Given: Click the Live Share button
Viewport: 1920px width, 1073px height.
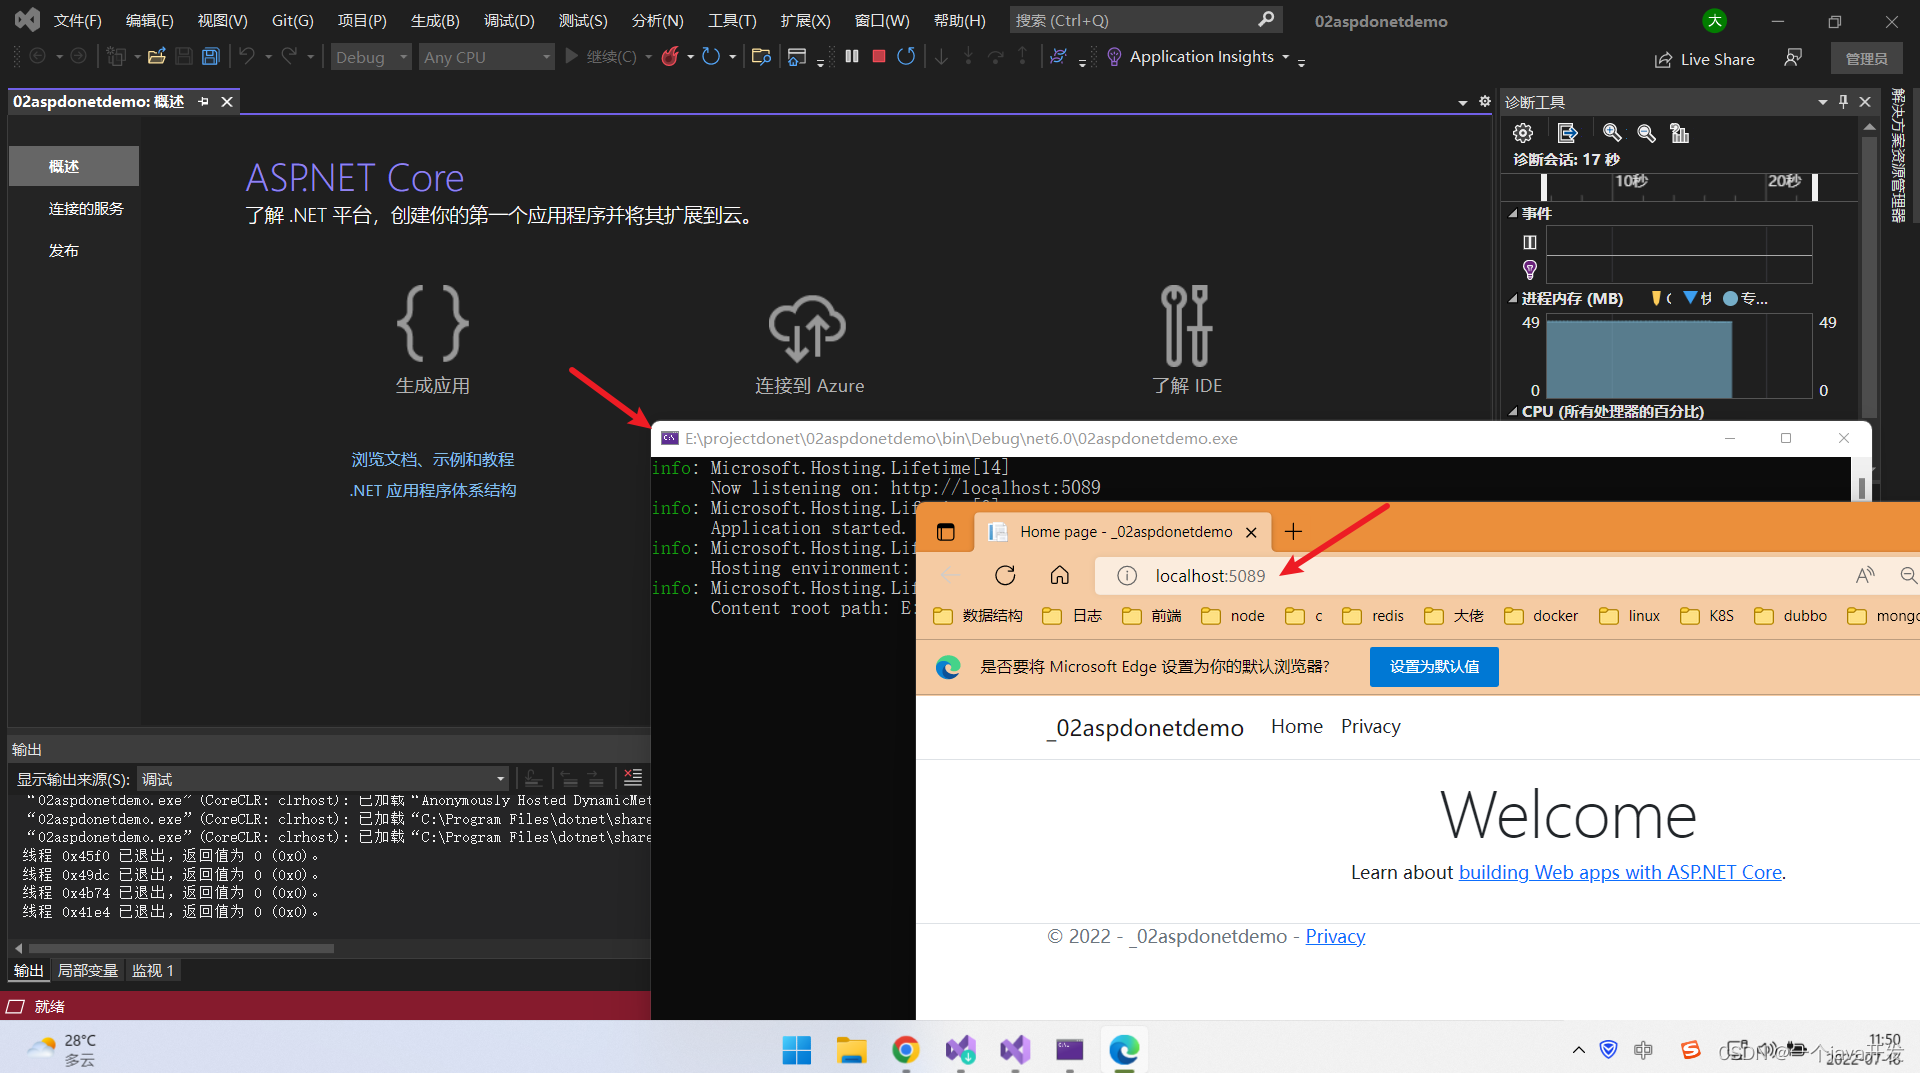Looking at the screenshot, I should point(1704,59).
